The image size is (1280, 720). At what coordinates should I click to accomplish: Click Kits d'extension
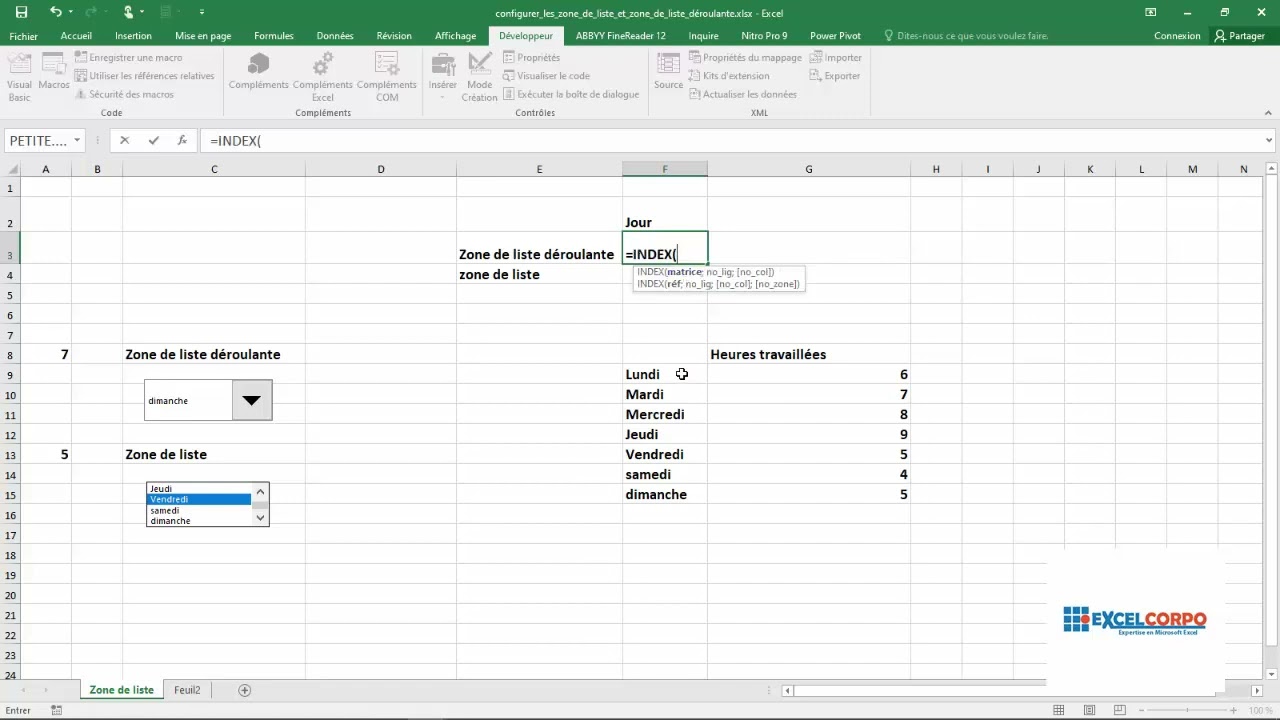coord(729,76)
